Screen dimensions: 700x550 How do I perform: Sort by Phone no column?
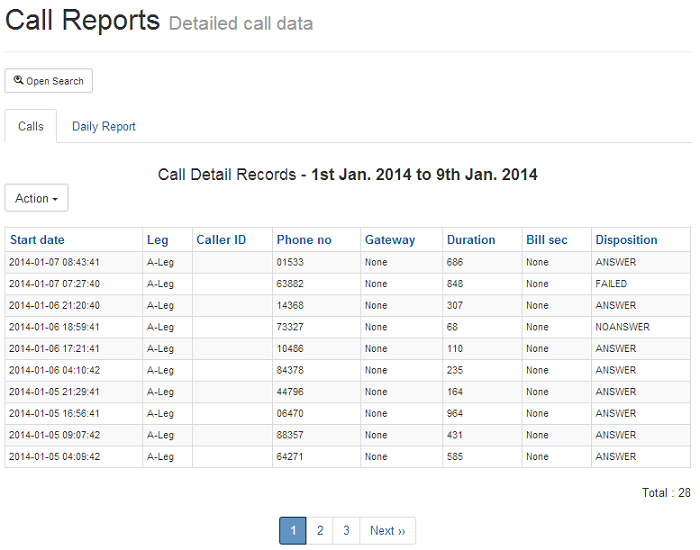pos(304,240)
